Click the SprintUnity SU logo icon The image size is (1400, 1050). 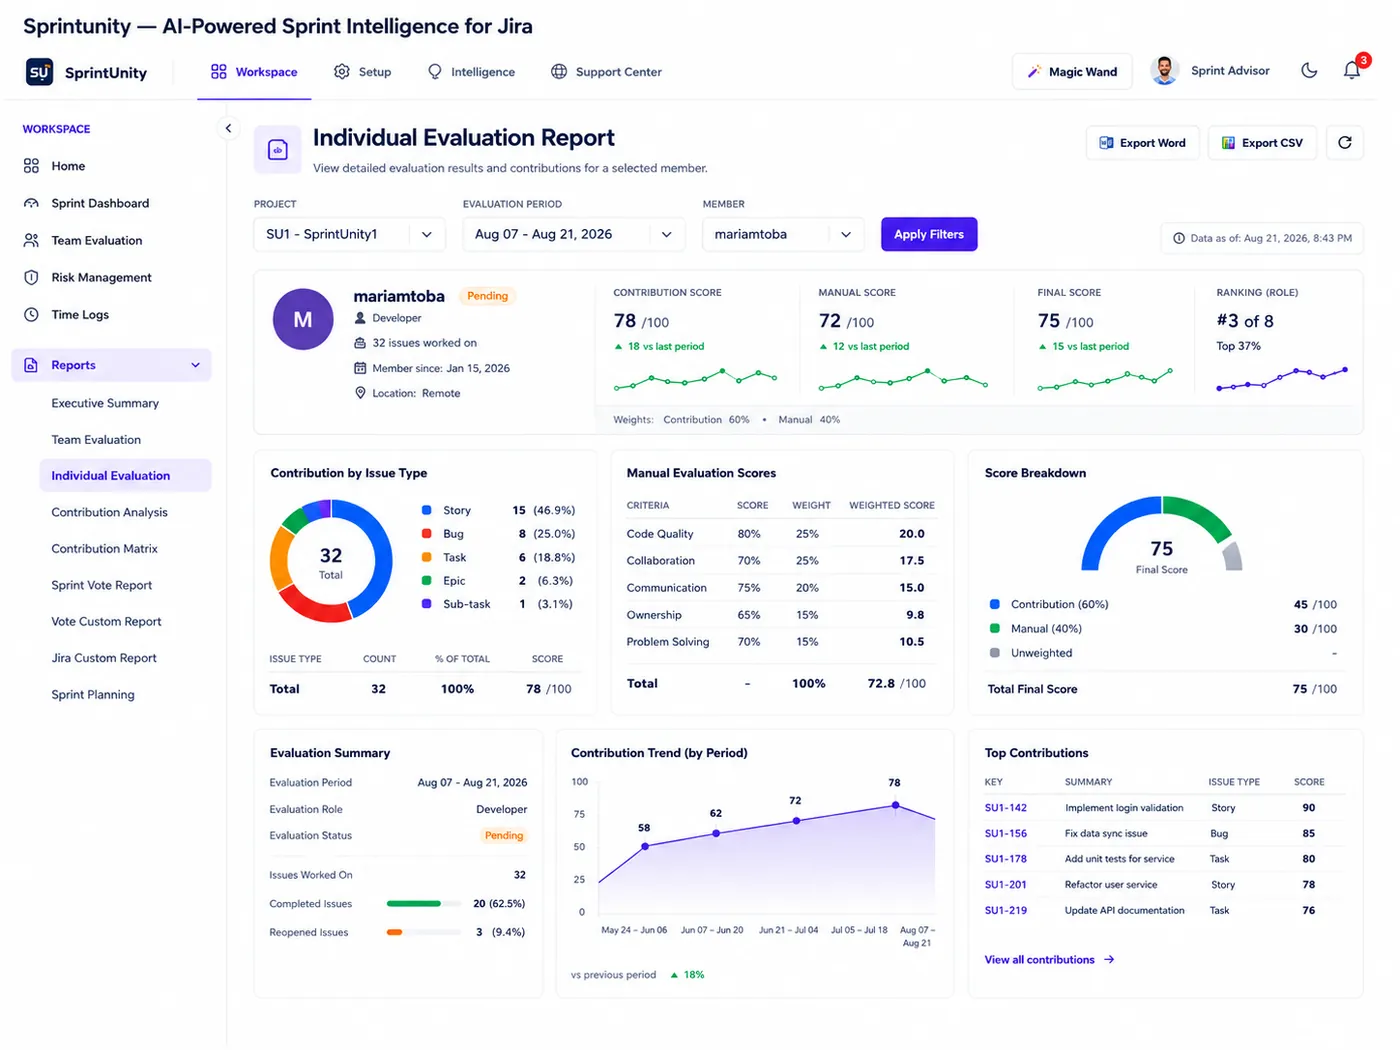[x=39, y=72]
